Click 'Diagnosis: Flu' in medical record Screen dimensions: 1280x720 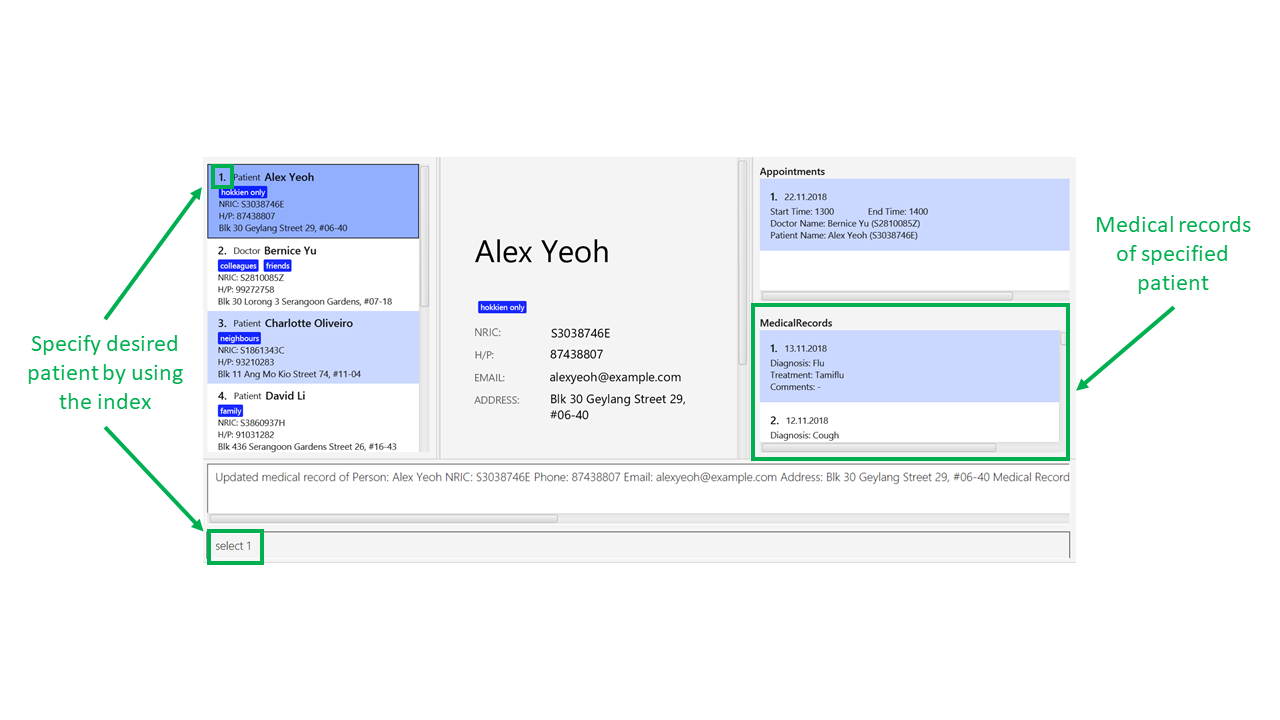tap(797, 363)
